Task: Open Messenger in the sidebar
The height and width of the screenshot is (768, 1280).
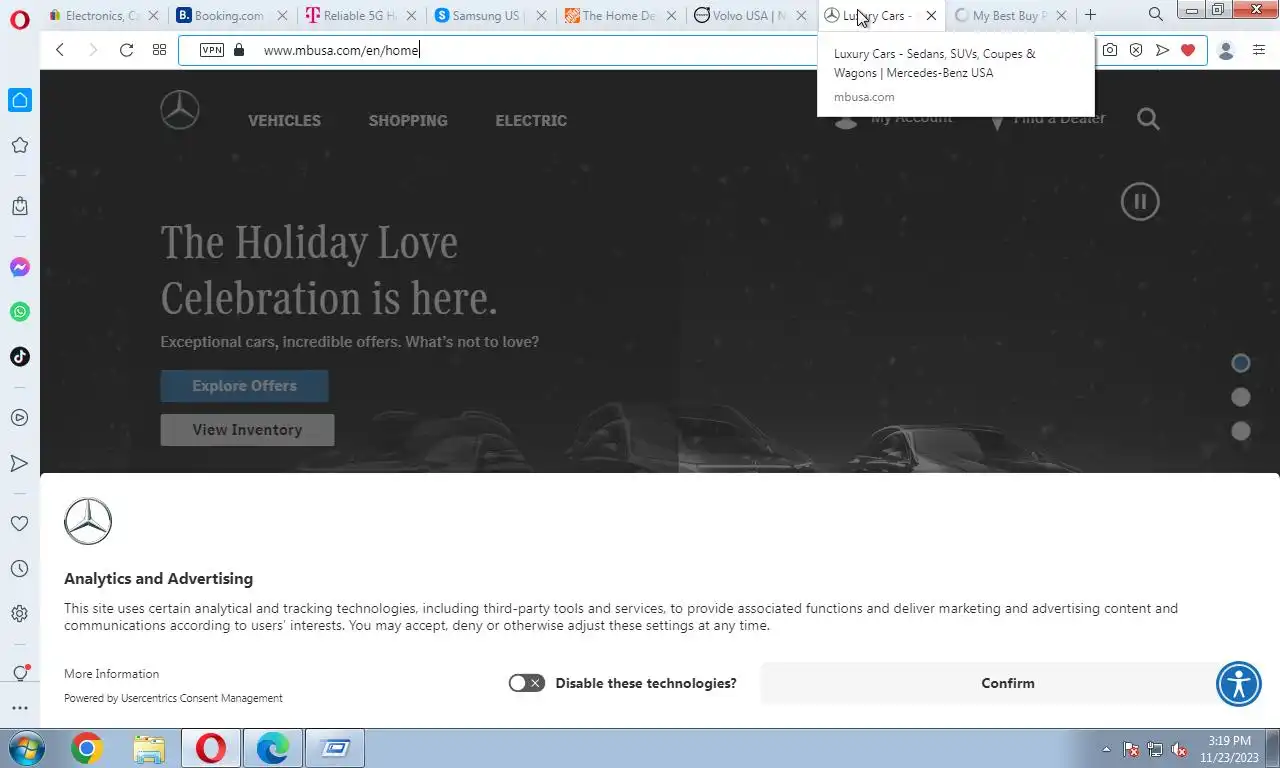Action: click(x=20, y=267)
